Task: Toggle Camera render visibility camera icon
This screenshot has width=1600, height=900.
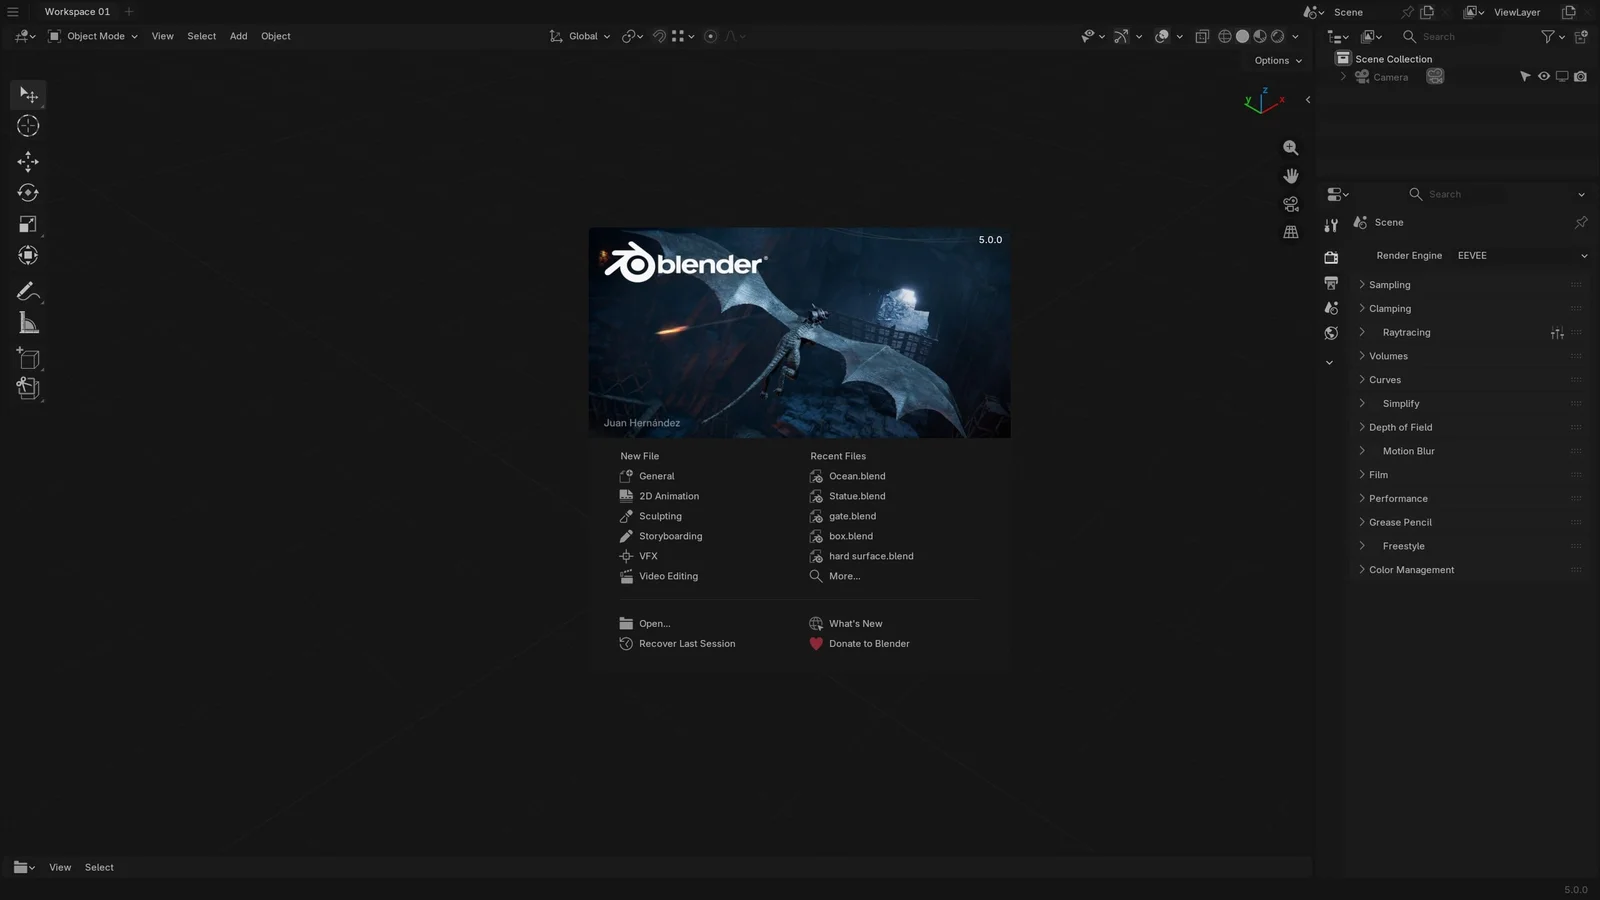Action: pyautogui.click(x=1580, y=77)
